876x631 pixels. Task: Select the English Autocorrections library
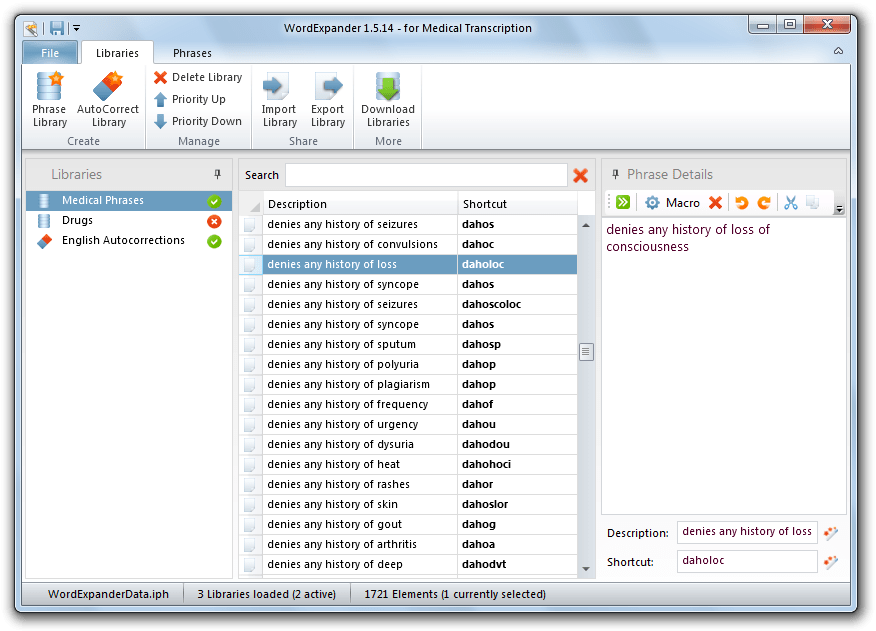pyautogui.click(x=129, y=240)
